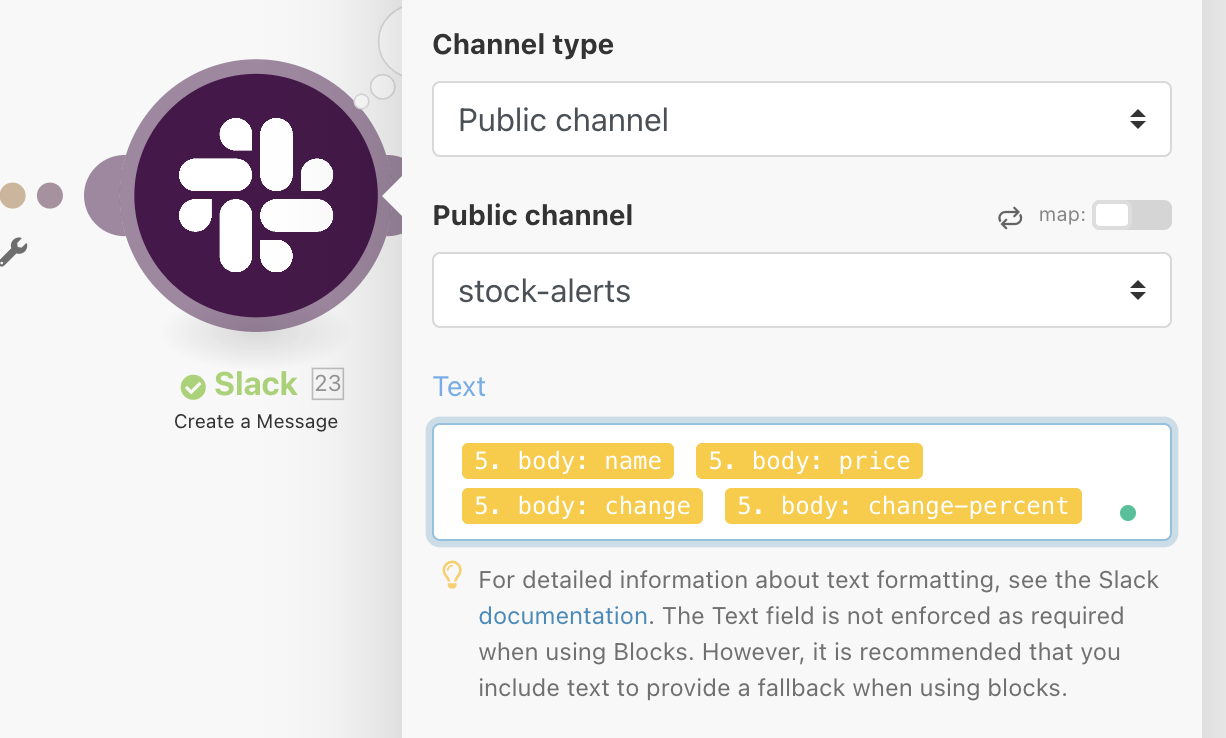The image size is (1226, 738).
Task: Open the stock-alerts channel dropdown
Action: tap(801, 290)
